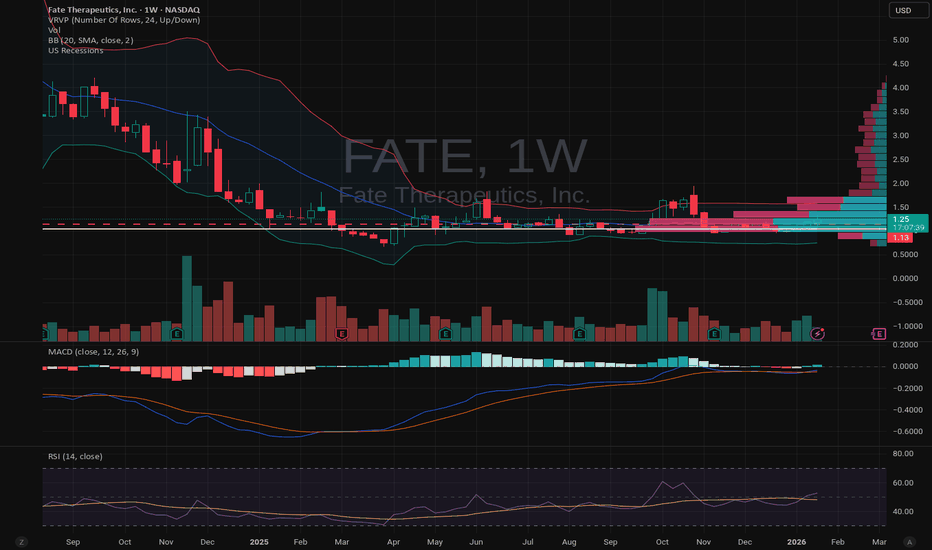Screen dimensions: 932x550
Task: Click the lightning bolt event icon
Action: click(819, 332)
